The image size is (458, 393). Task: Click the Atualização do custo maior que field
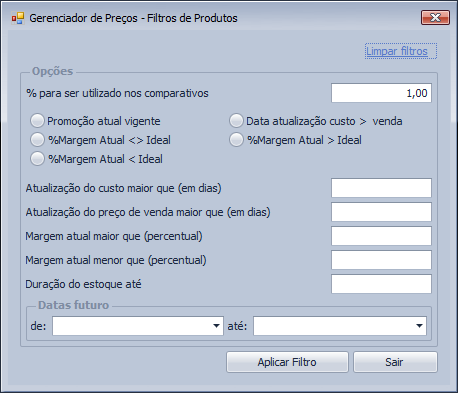tap(381, 188)
